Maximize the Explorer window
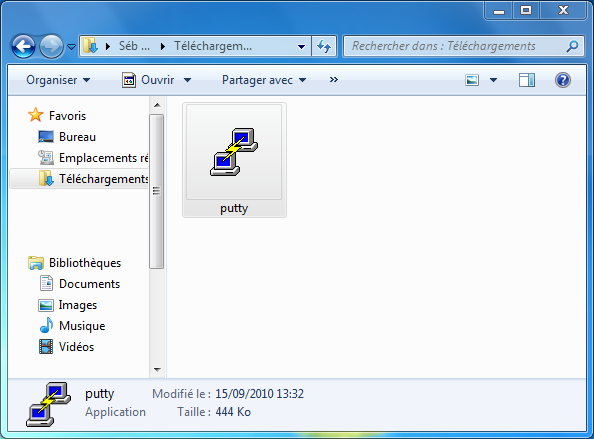 526,10
